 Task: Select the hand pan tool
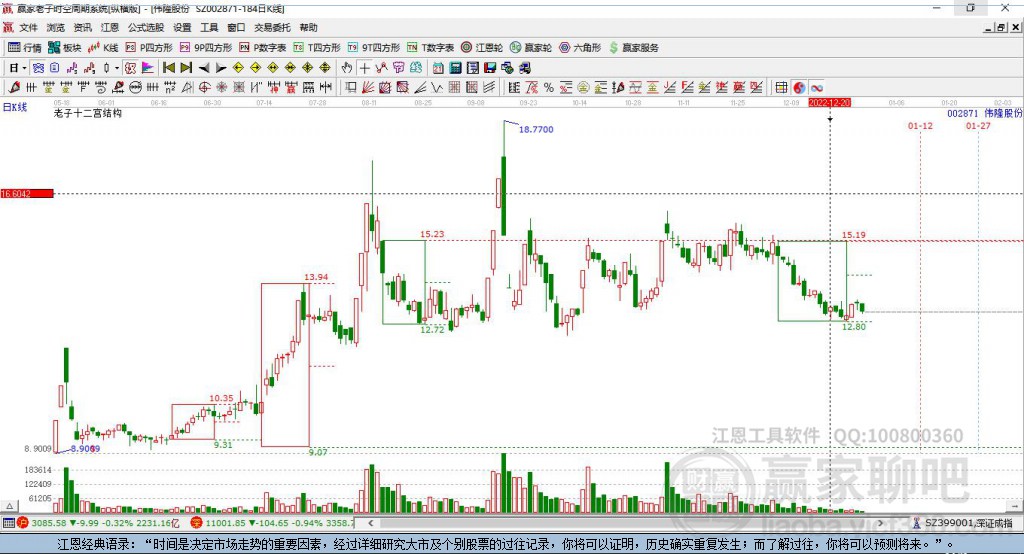click(346, 68)
